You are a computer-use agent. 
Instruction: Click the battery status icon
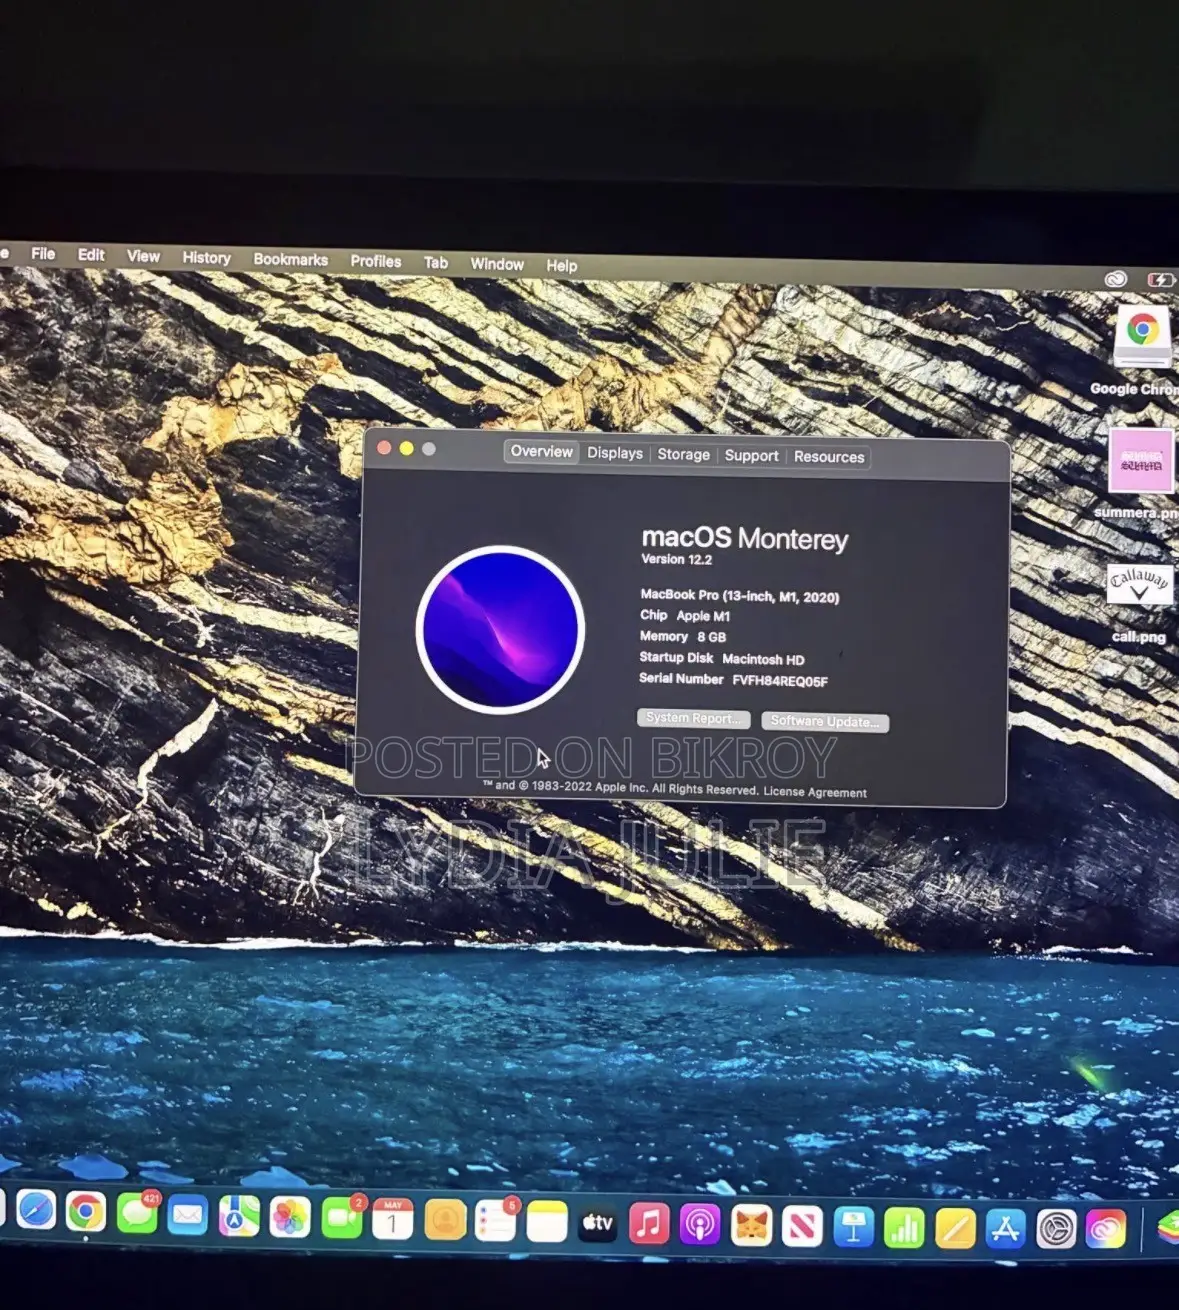(1162, 280)
